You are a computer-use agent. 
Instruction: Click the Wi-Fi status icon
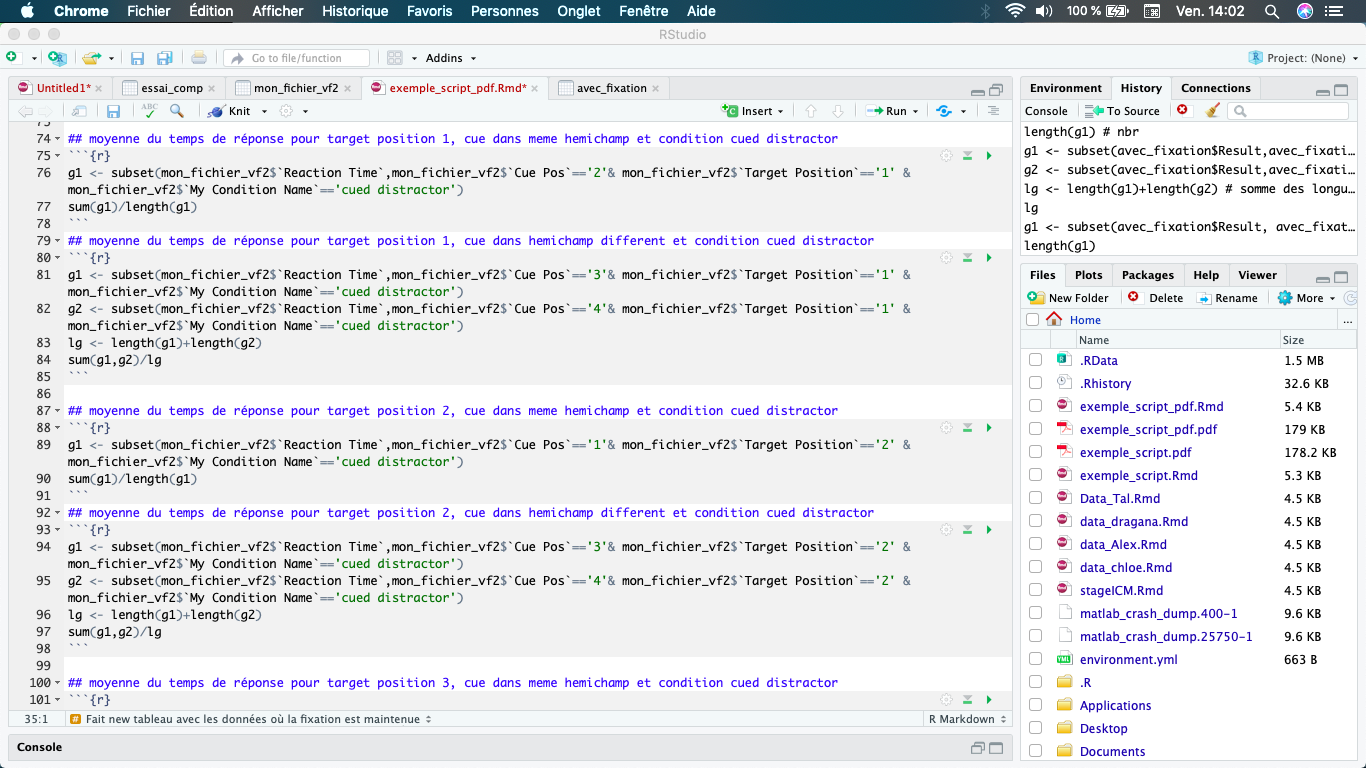[1016, 11]
